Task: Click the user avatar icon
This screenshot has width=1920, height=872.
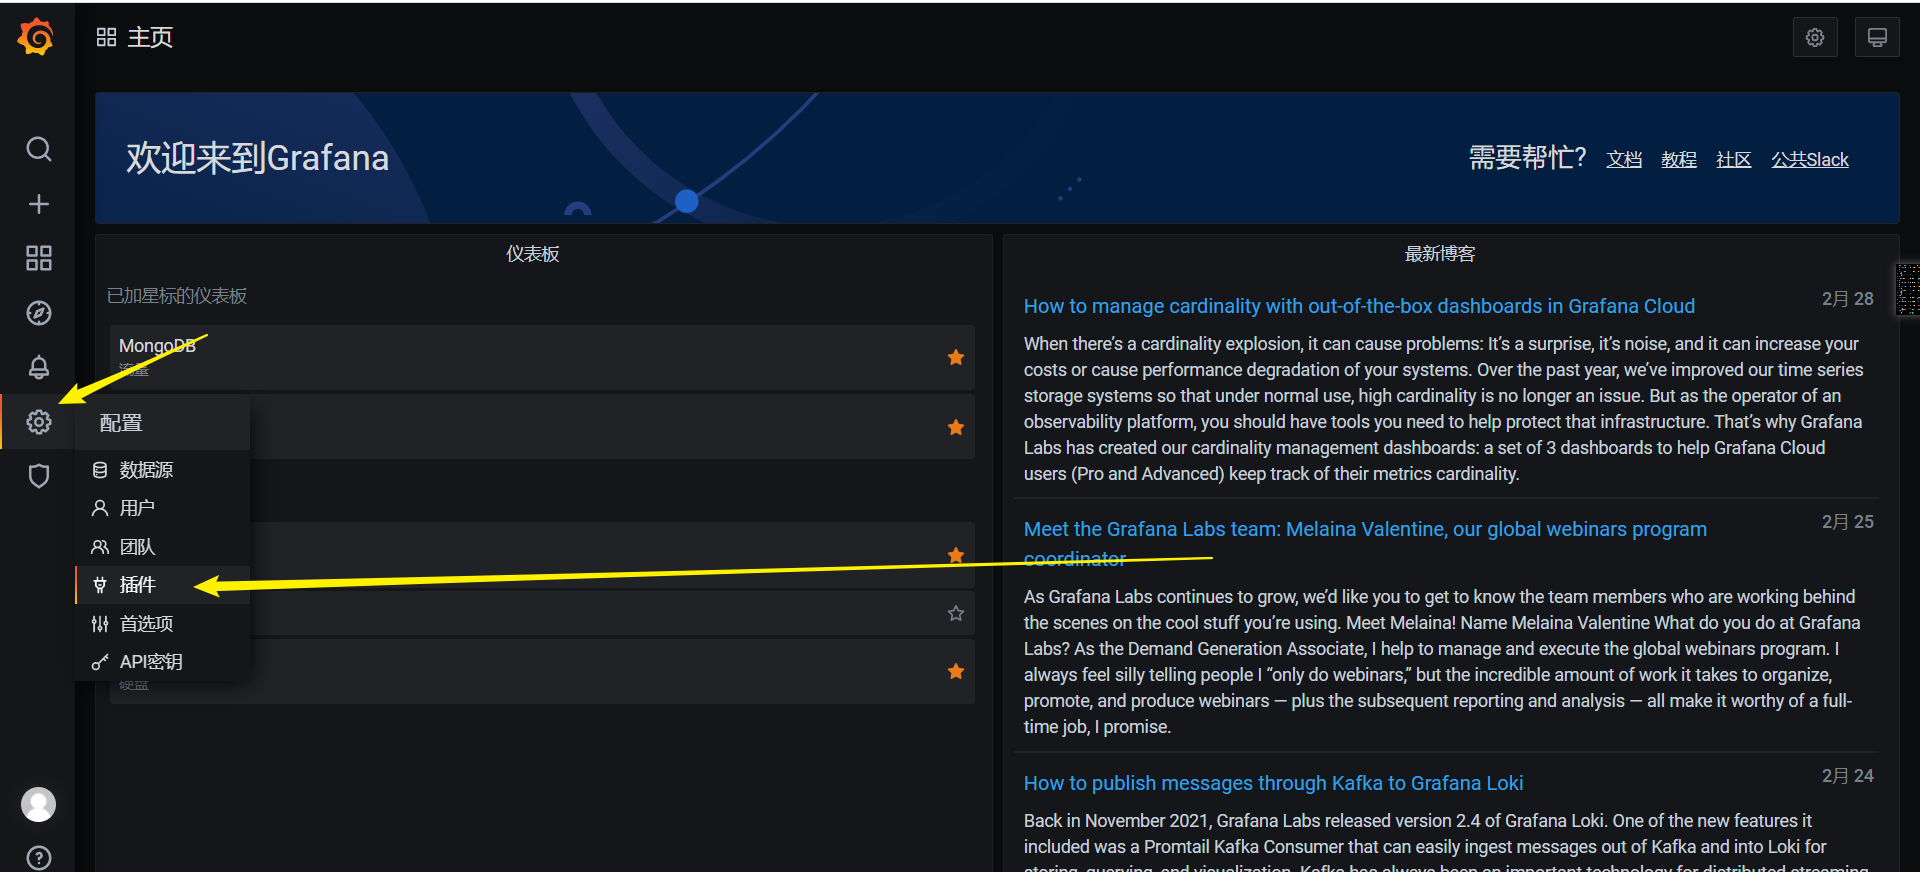Action: point(38,804)
